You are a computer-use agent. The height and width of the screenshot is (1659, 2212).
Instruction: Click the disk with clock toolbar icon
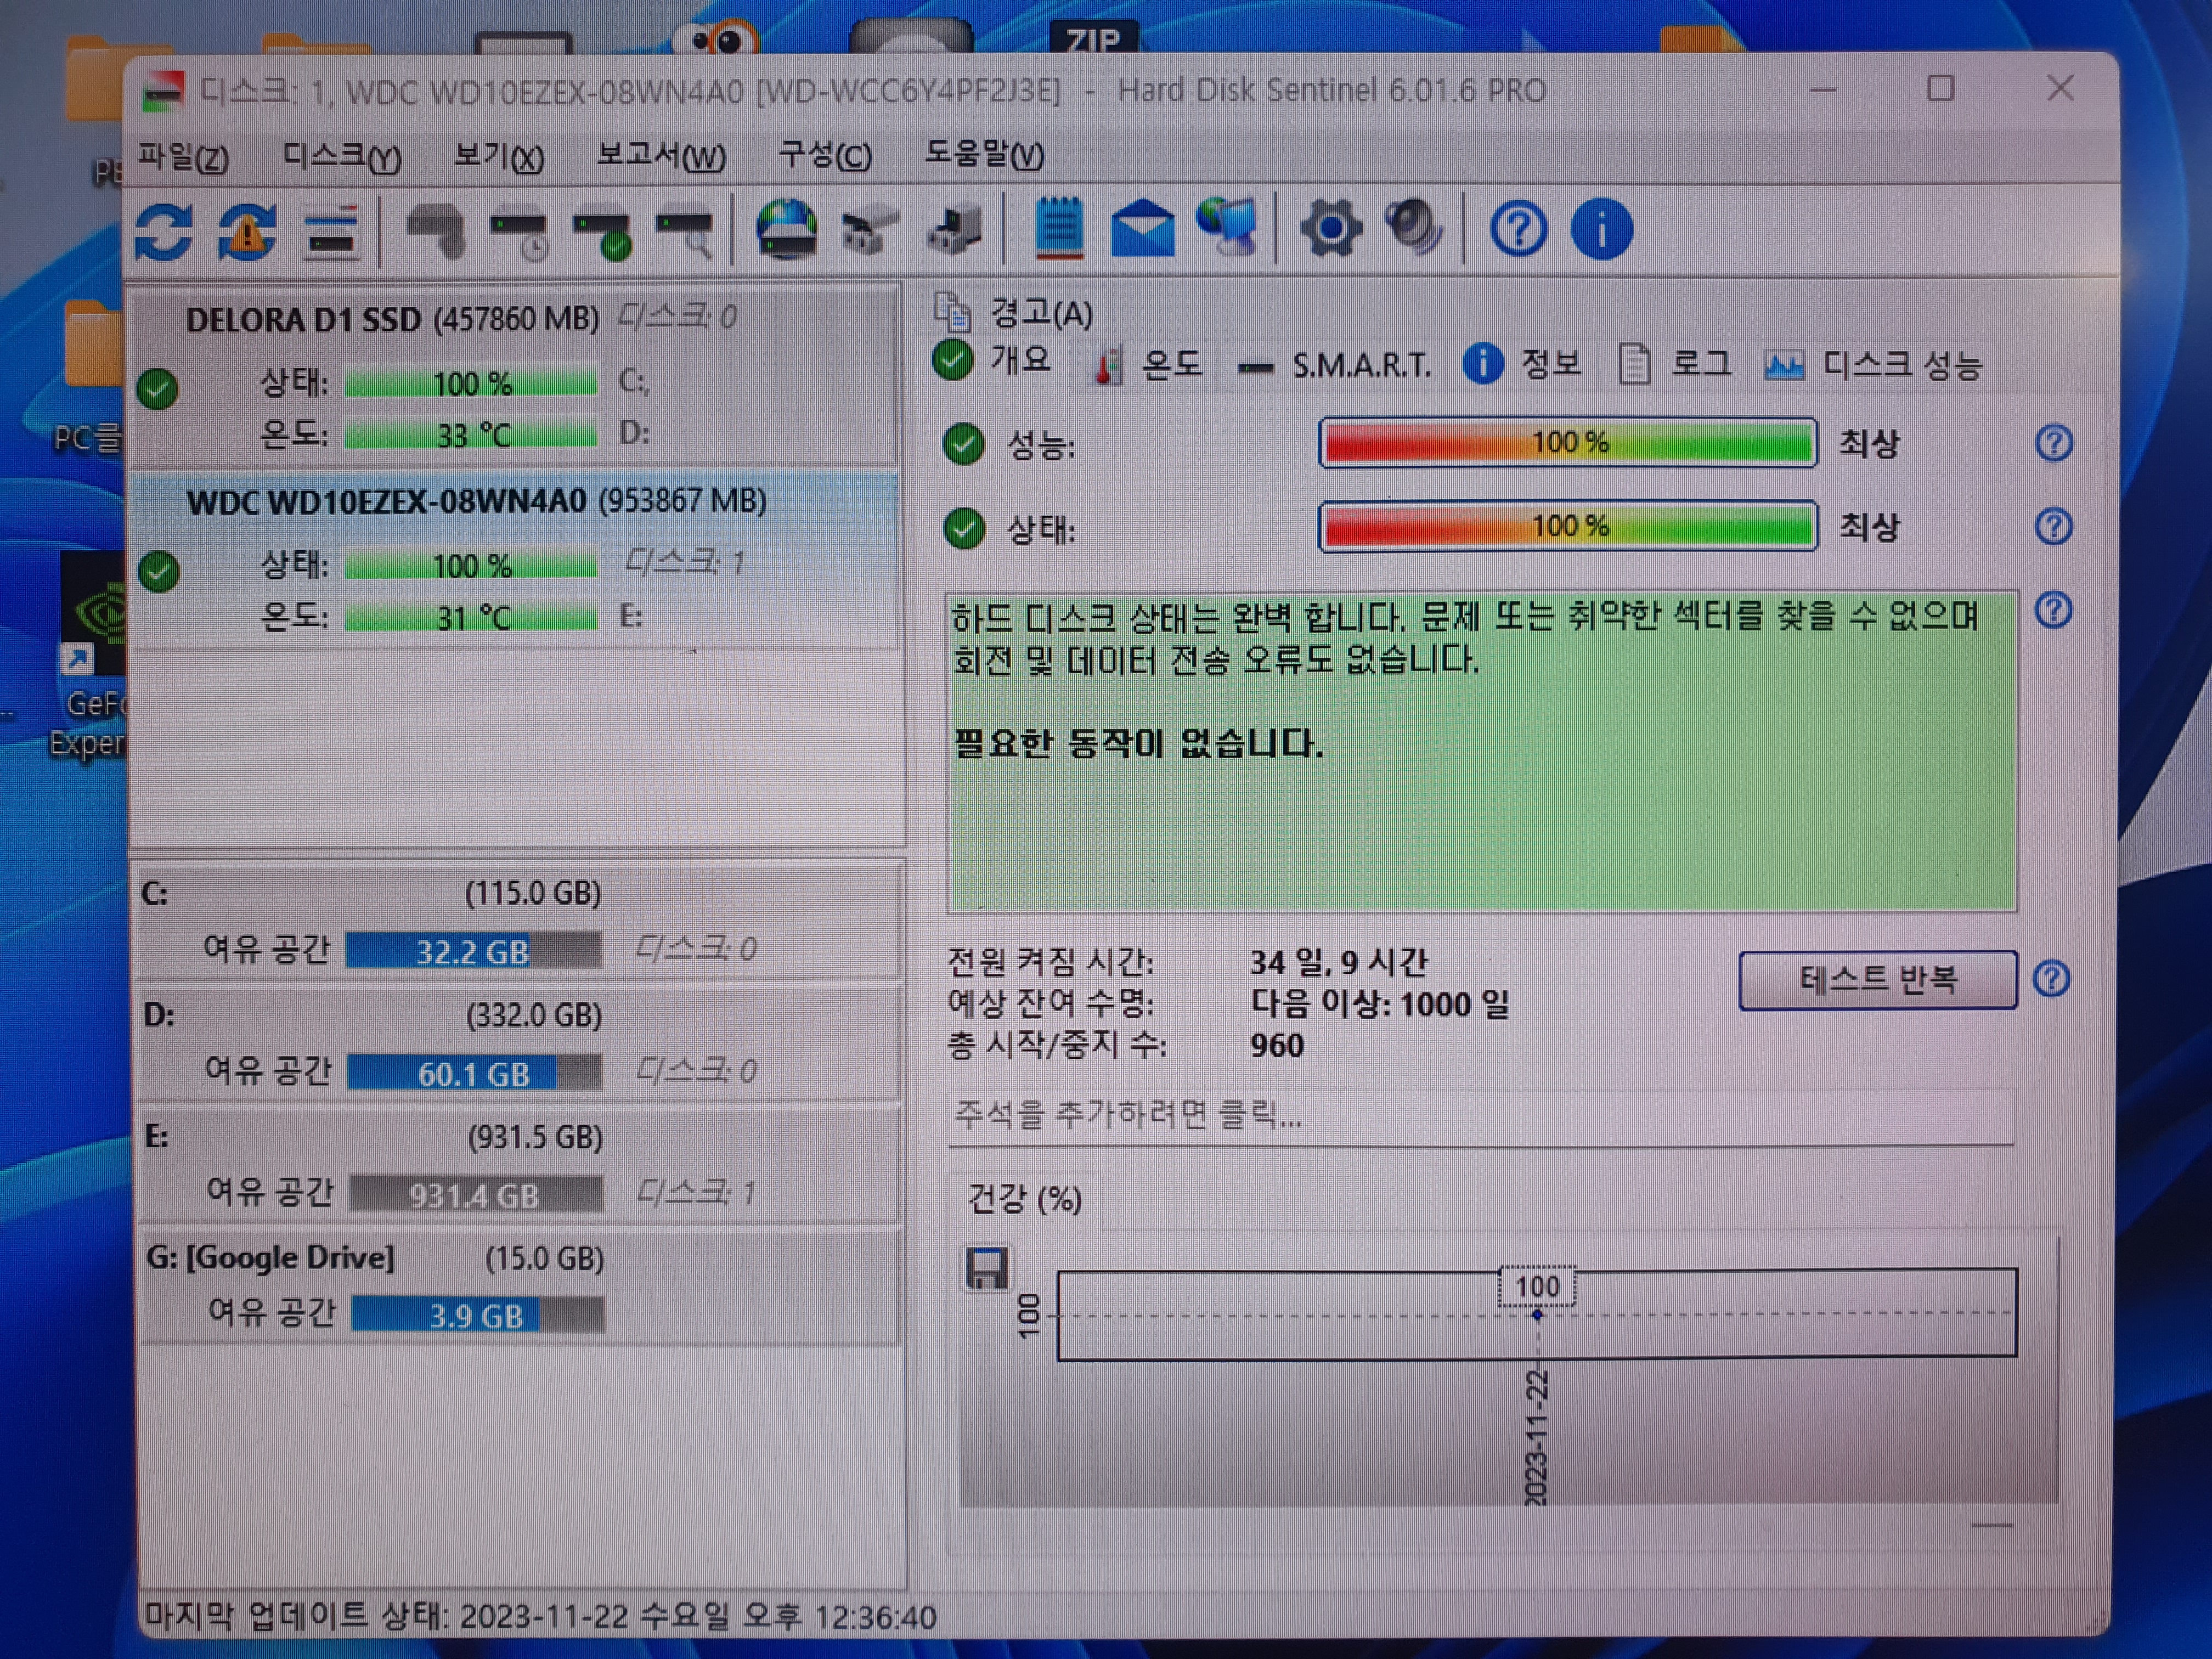click(x=520, y=234)
